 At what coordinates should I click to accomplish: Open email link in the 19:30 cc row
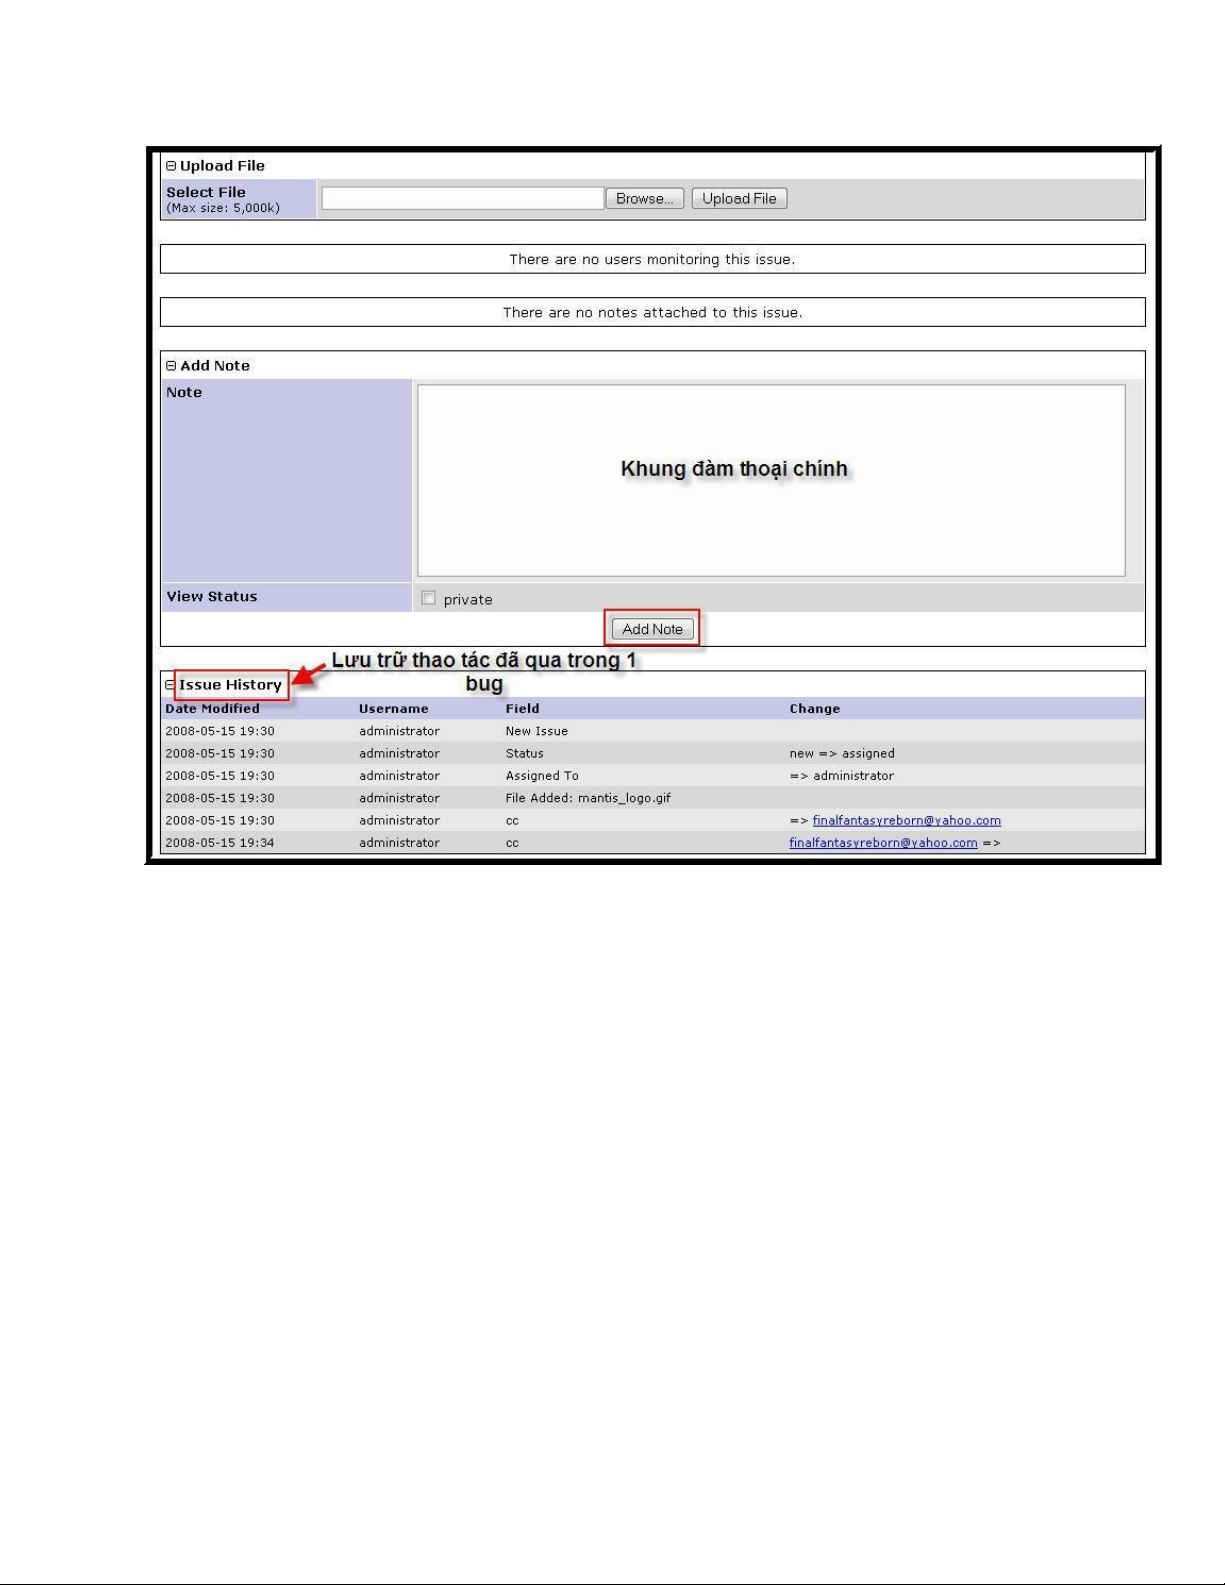point(906,820)
